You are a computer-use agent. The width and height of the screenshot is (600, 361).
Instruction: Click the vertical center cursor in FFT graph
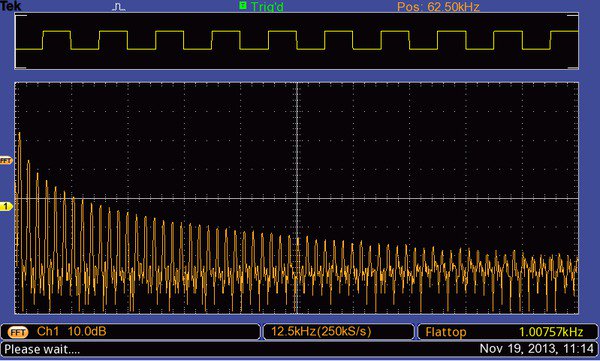297,198
